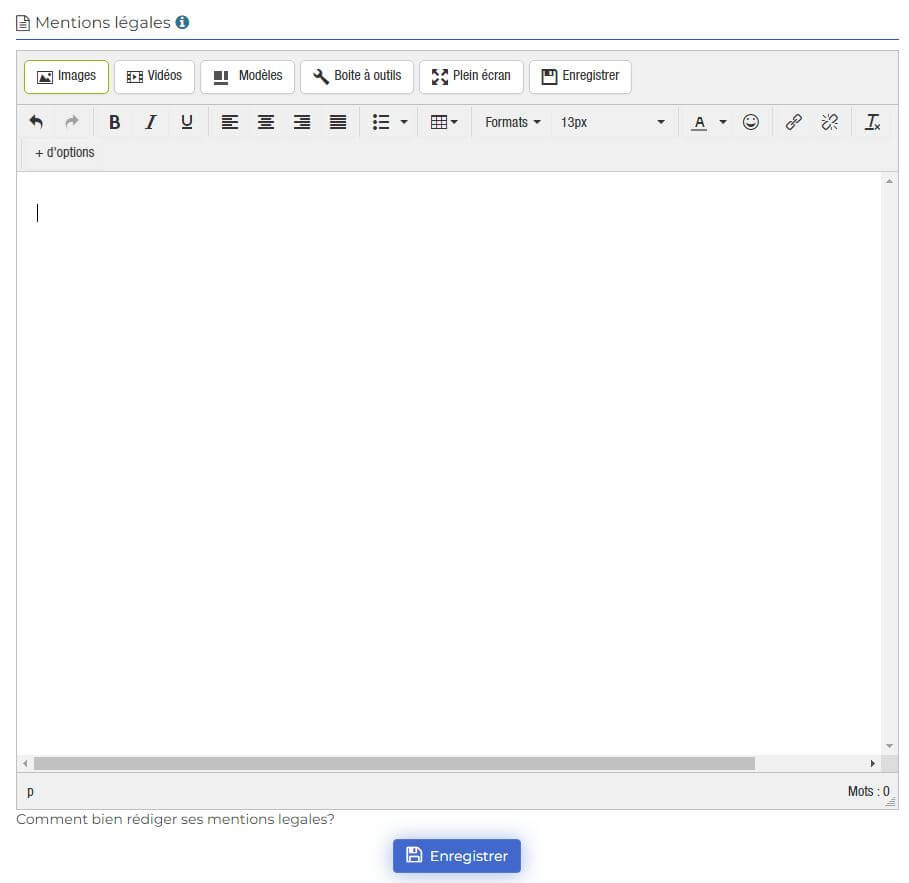Expand the + d'options toolbar
The image size is (909, 883).
click(x=64, y=152)
